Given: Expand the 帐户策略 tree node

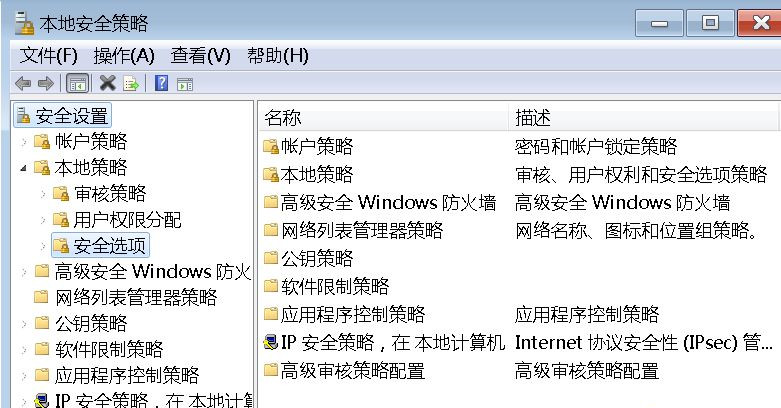Looking at the screenshot, I should (x=23, y=142).
